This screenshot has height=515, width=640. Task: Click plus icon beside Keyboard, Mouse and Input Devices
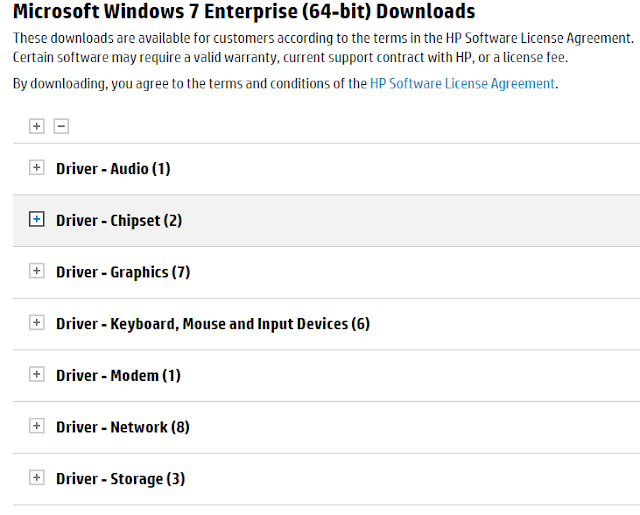click(37, 323)
